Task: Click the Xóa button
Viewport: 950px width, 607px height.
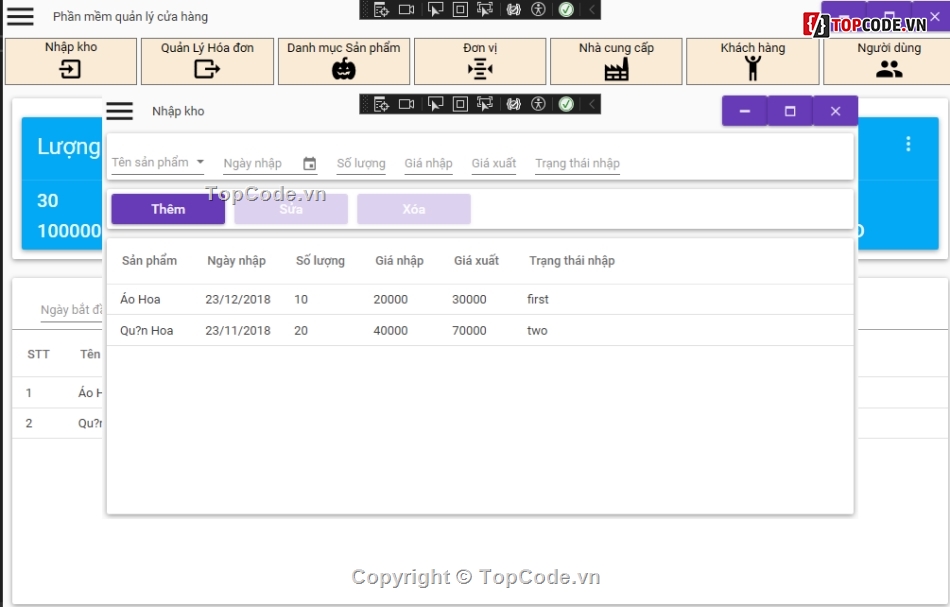Action: [x=413, y=209]
